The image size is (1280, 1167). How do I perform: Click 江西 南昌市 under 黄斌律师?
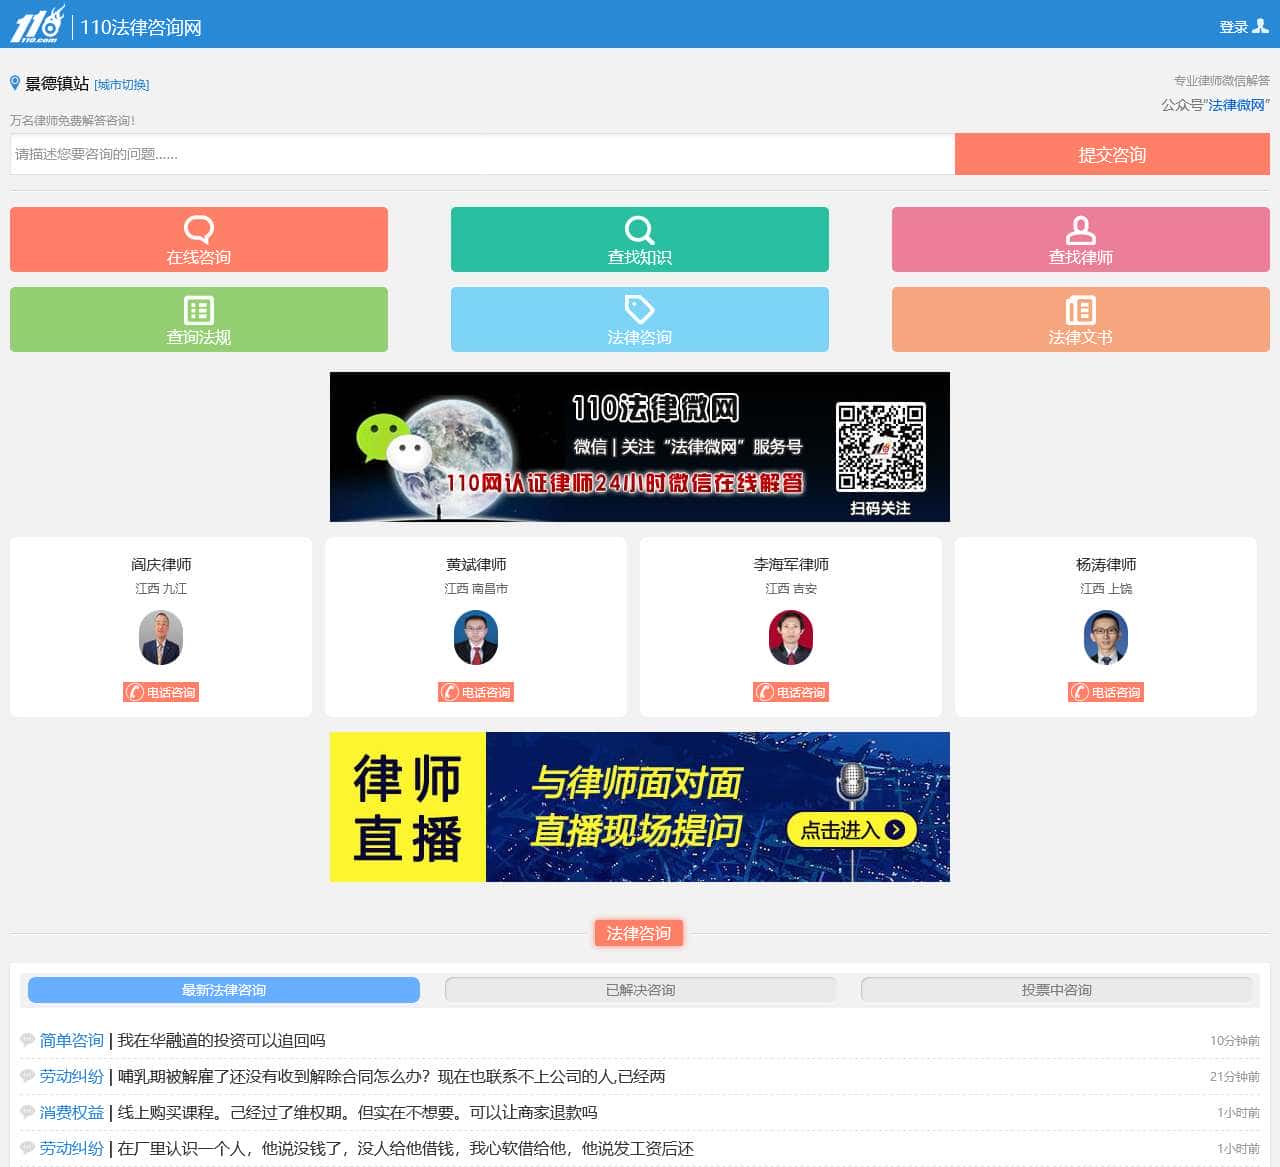476,588
